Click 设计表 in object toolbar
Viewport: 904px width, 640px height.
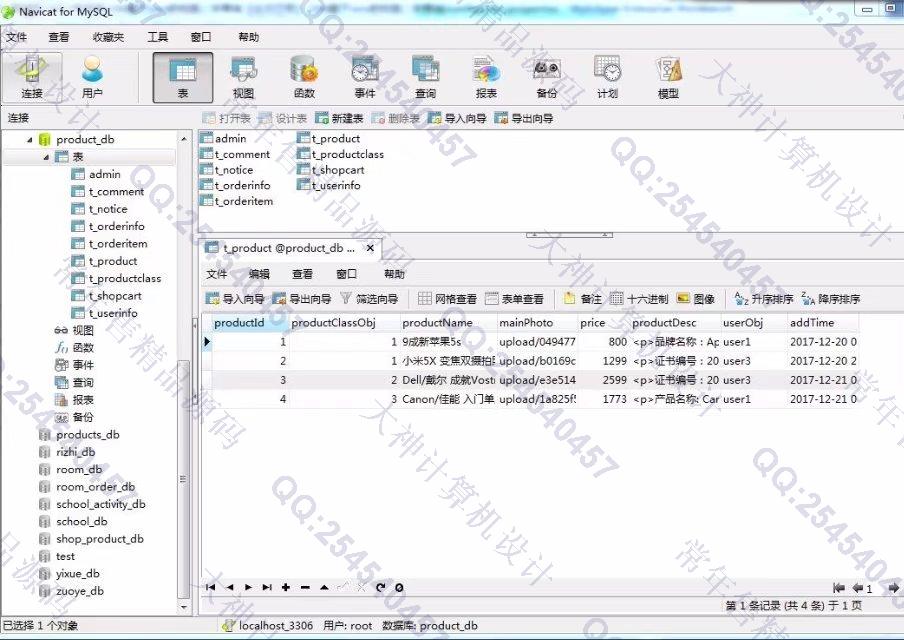[282, 118]
